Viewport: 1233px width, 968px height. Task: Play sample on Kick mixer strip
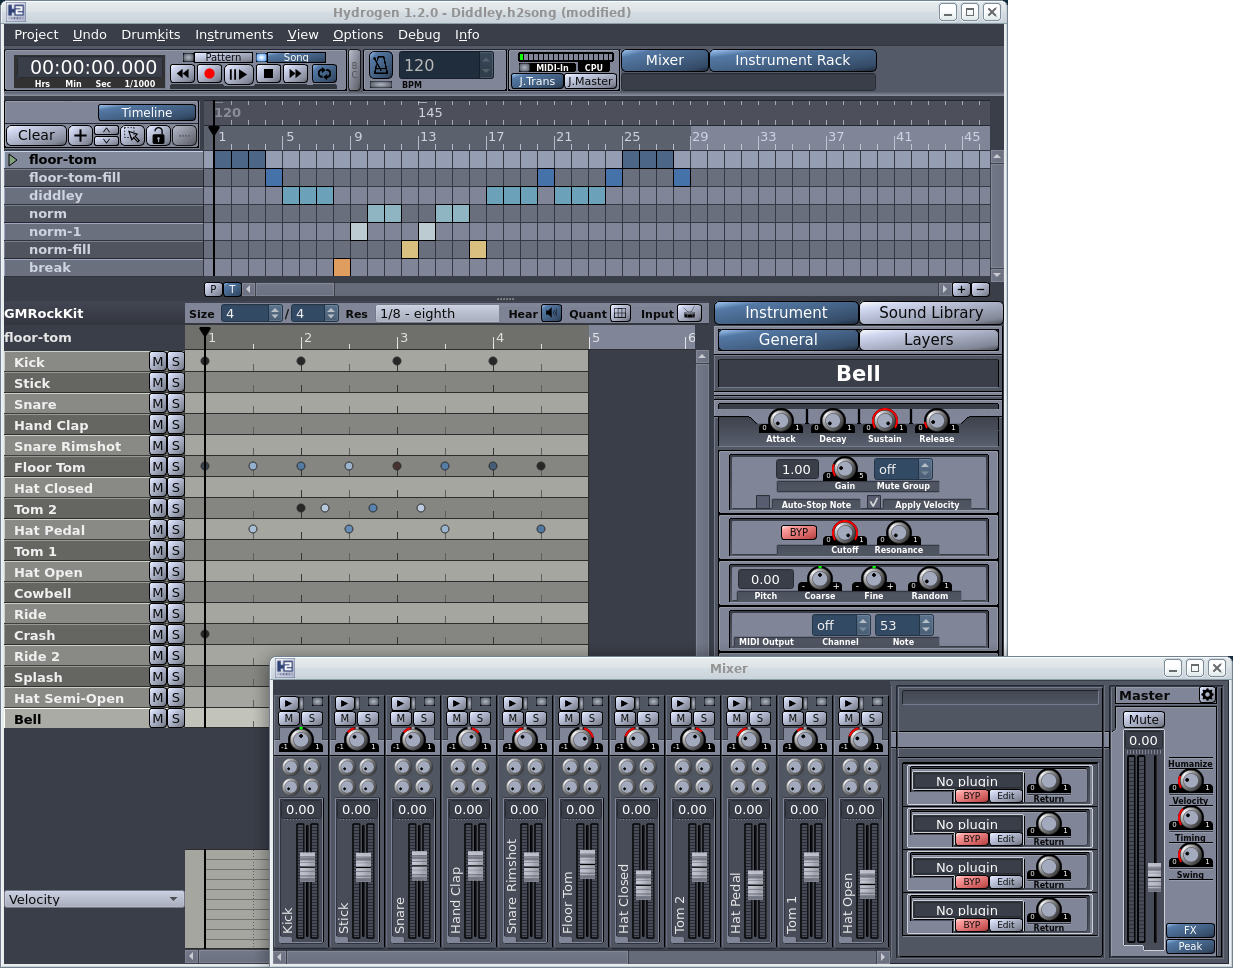click(288, 704)
